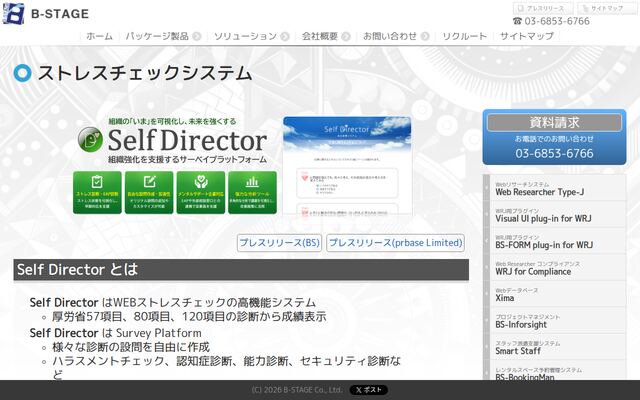Click the (C) 2026 B-STAGE Co., Ltd. footer text

tap(297, 390)
